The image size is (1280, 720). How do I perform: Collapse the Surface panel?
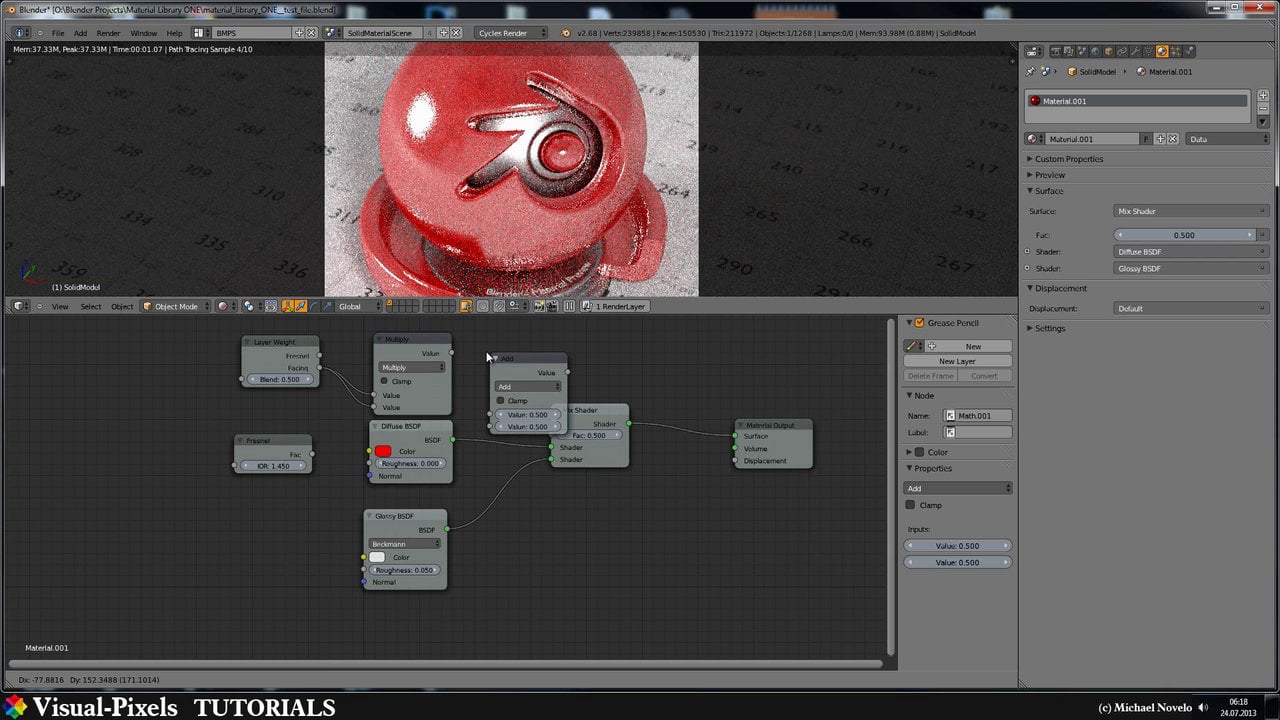[1049, 191]
